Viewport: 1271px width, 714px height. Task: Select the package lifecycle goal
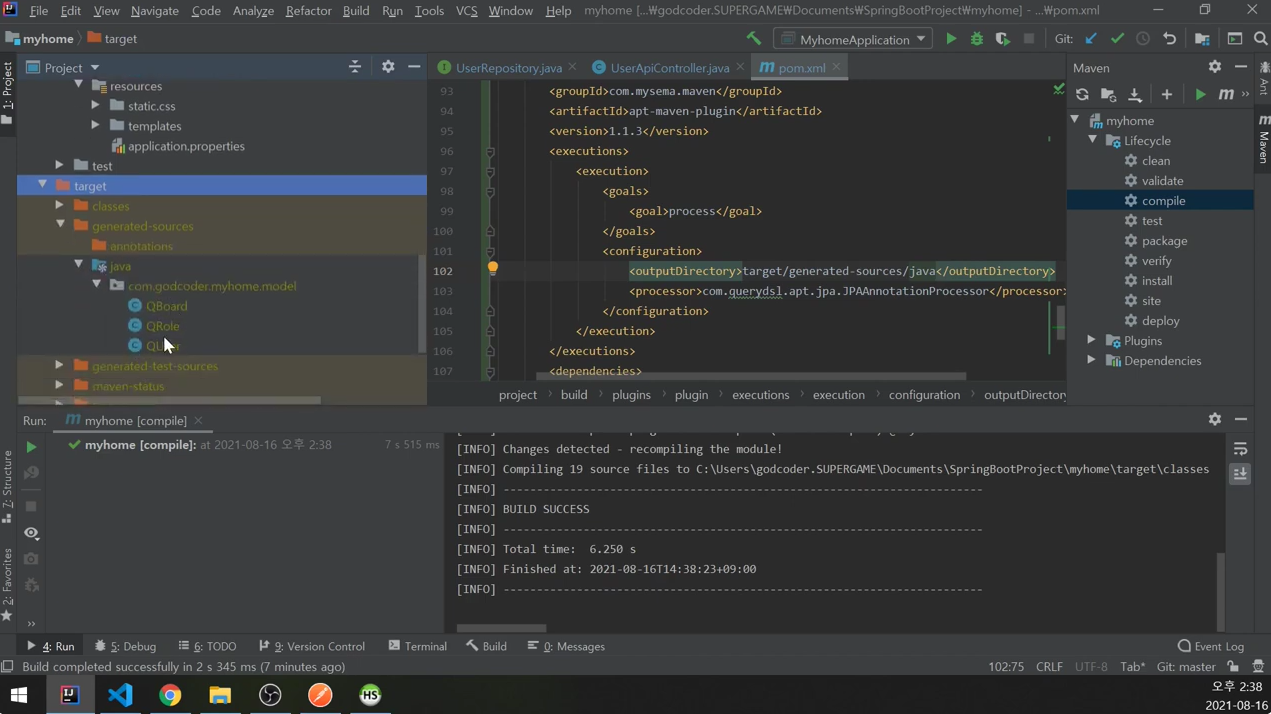click(x=1164, y=241)
